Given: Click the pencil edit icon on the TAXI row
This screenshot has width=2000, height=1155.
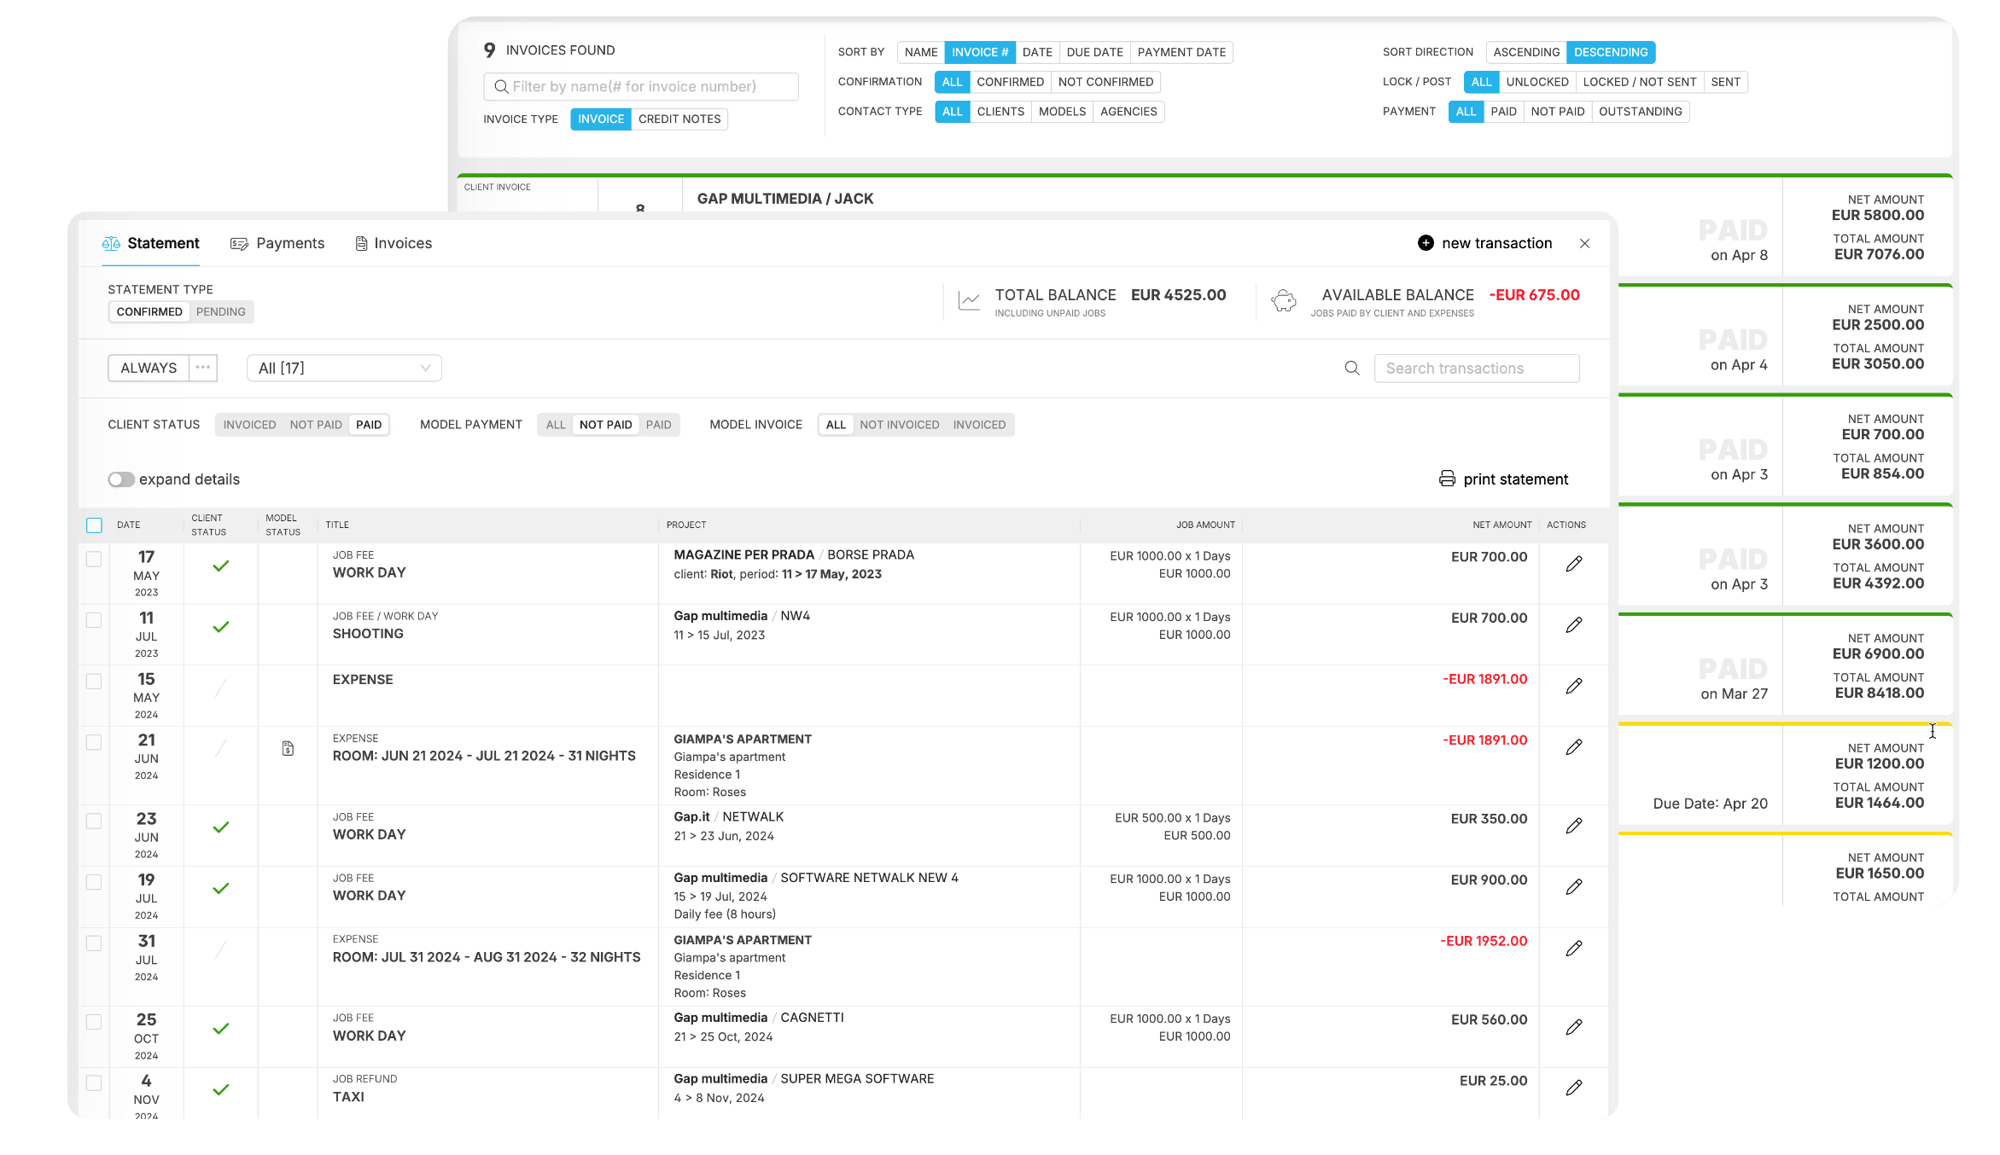Looking at the screenshot, I should [x=1574, y=1087].
